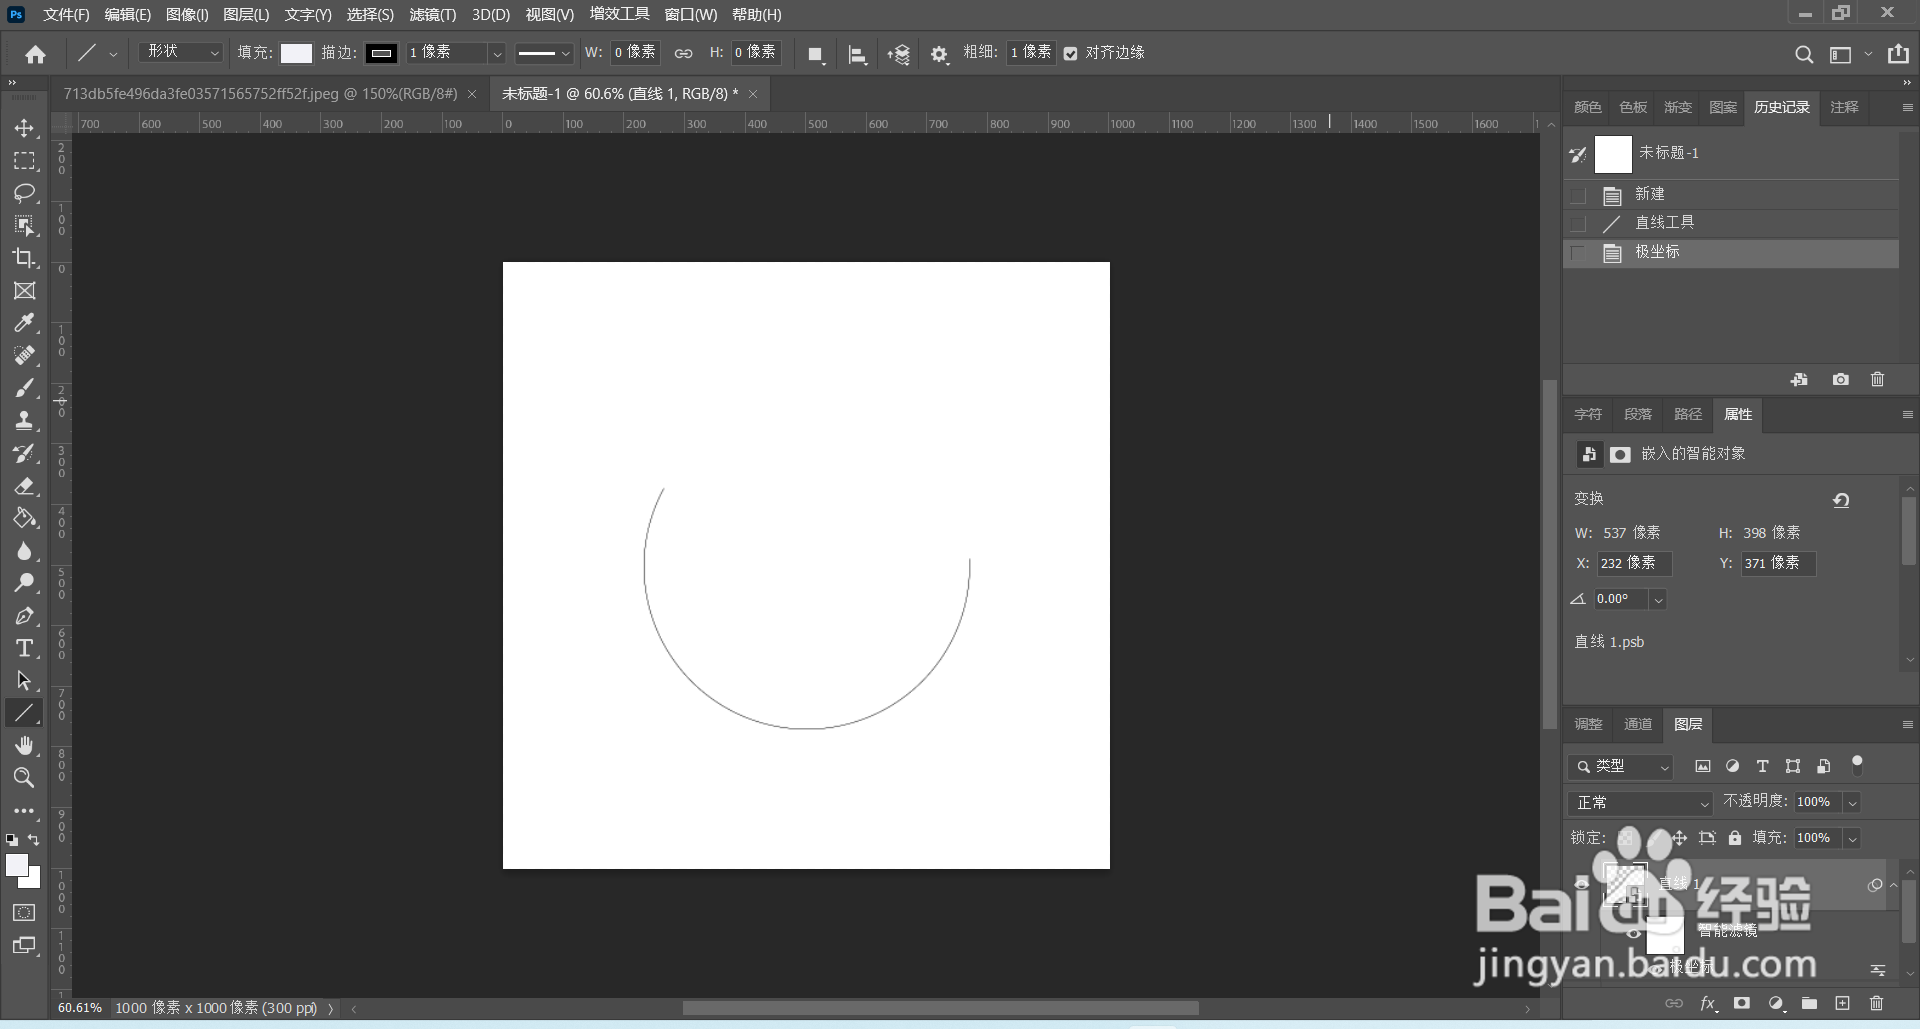Viewport: 1920px width, 1029px height.
Task: Click the share icon
Action: (x=1898, y=54)
